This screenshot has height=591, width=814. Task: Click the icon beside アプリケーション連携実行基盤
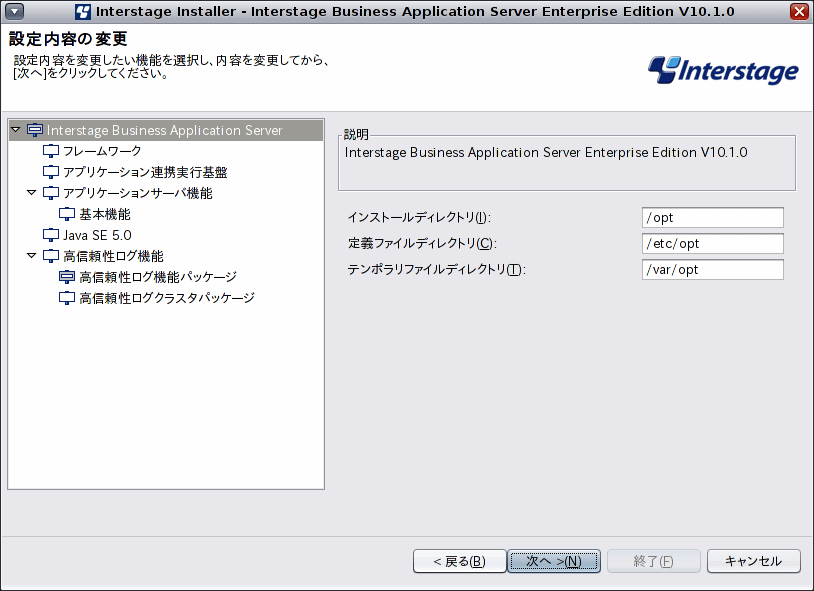pos(51,172)
